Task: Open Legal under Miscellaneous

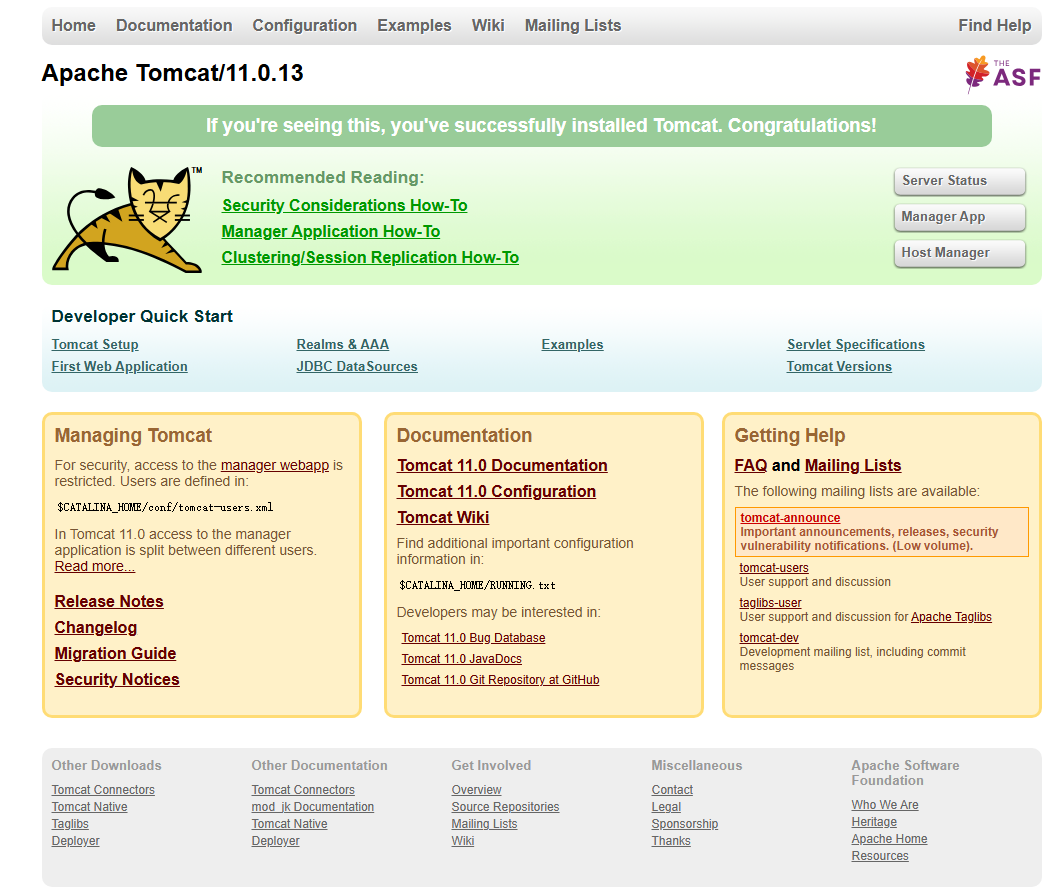Action: (666, 806)
